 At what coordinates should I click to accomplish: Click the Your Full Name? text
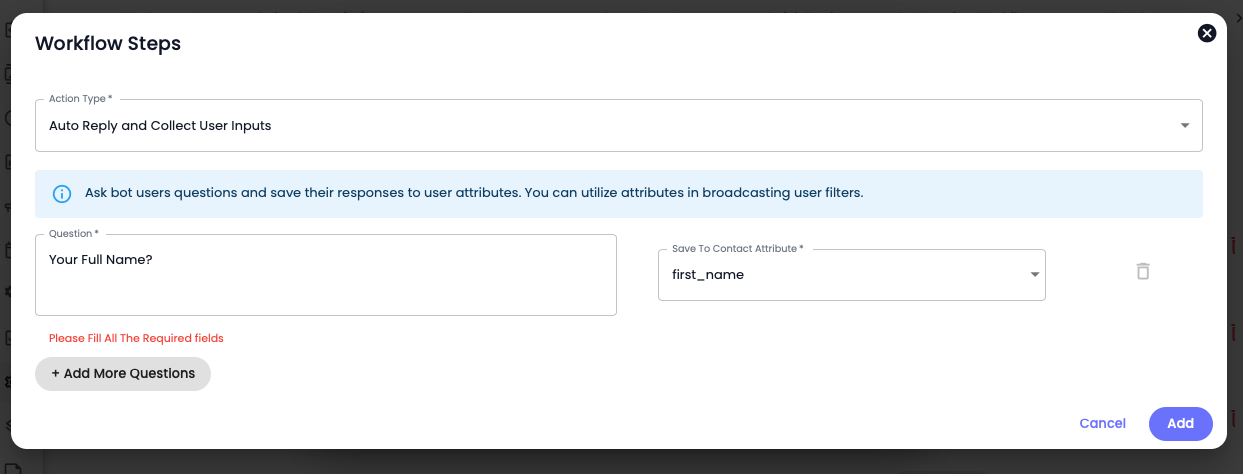pos(101,259)
